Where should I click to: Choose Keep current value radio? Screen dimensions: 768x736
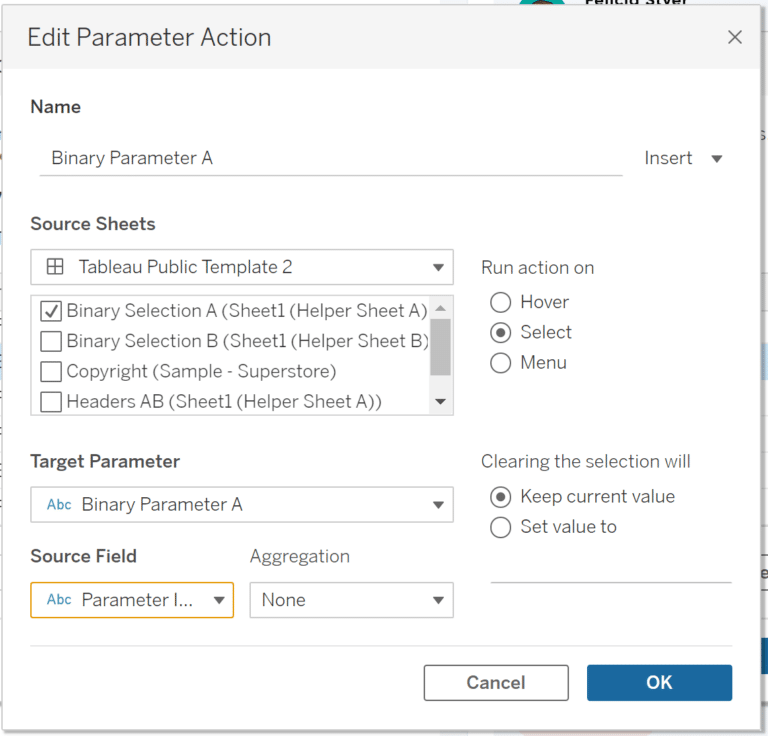pyautogui.click(x=501, y=497)
